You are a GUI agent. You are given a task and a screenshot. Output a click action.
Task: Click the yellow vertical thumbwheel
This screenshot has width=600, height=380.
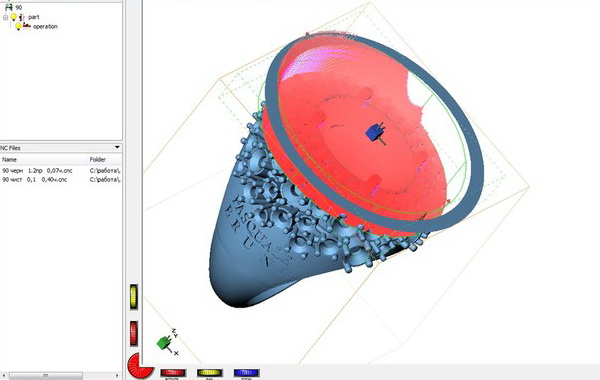[x=134, y=297]
